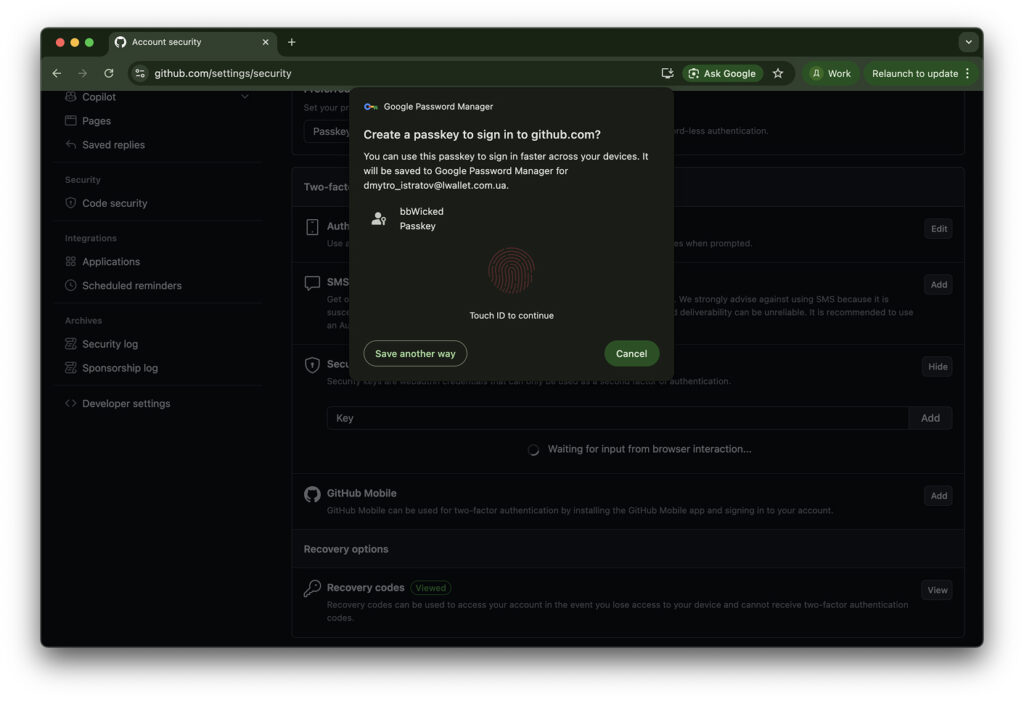
Task: Click View for Recovery codes
Action: (x=937, y=590)
